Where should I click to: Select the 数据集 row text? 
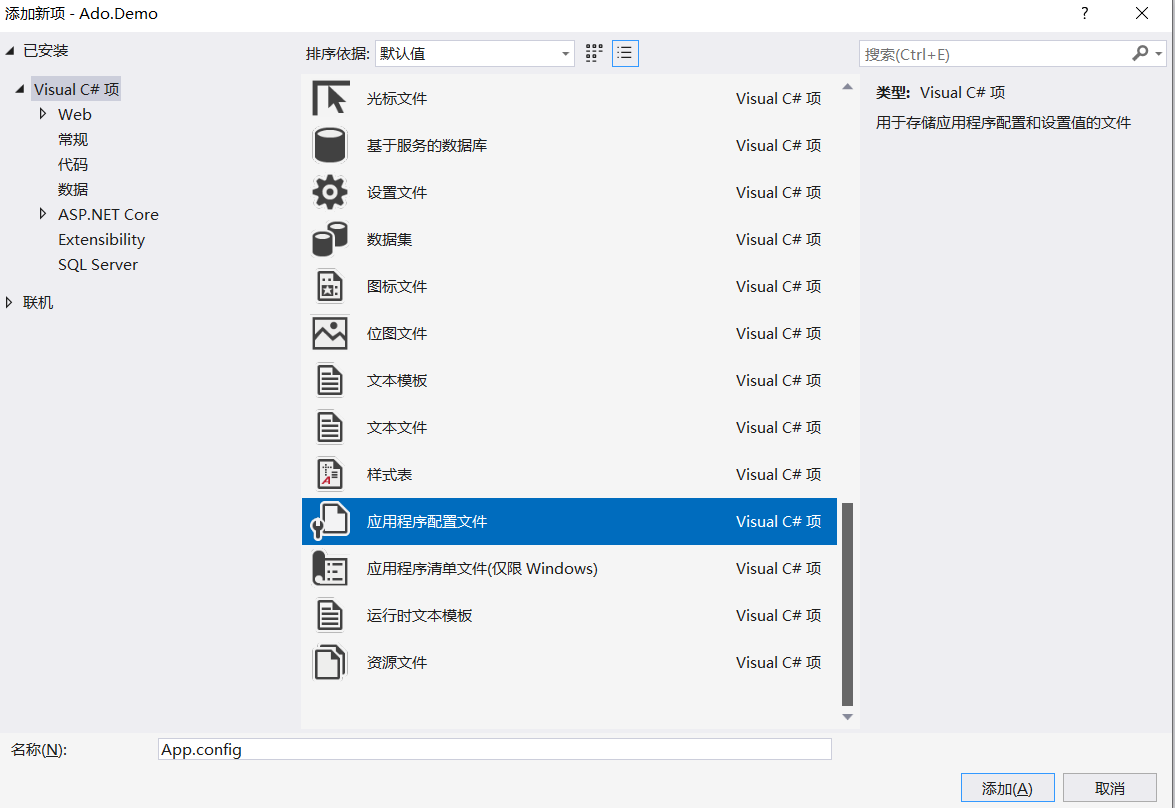(389, 240)
